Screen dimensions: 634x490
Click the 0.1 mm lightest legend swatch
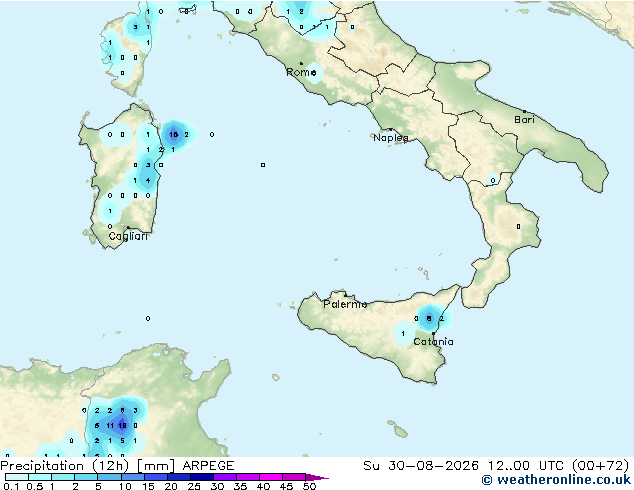(x=17, y=477)
